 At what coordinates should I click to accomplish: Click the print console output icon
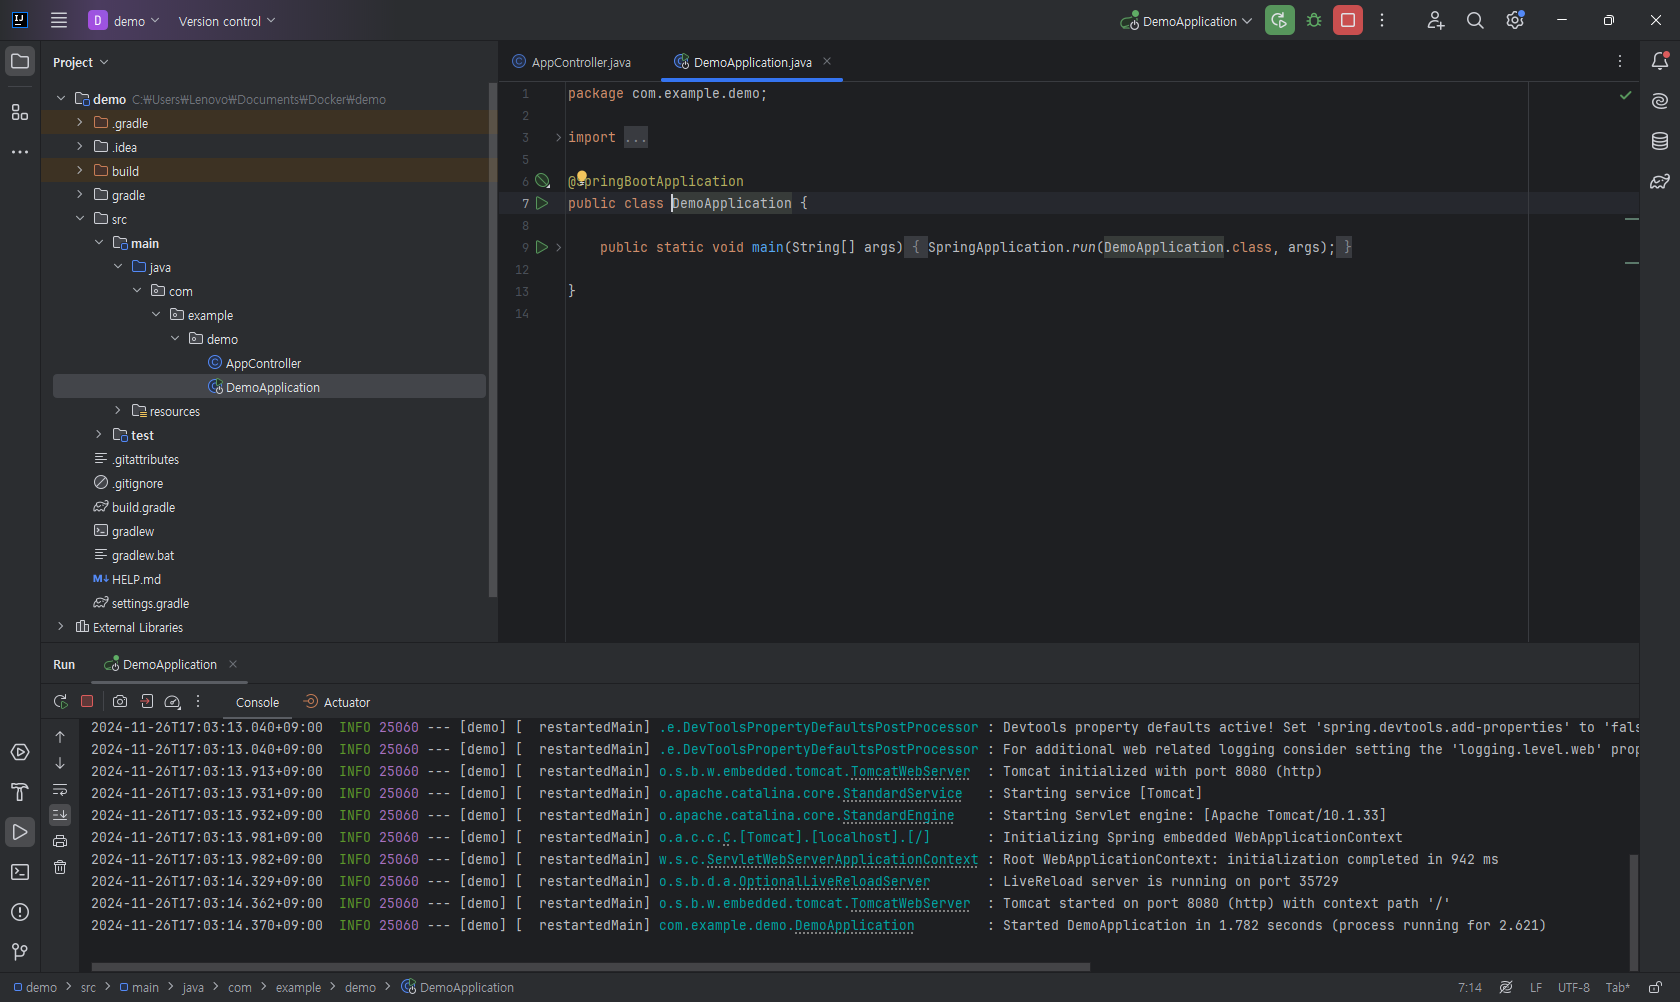pos(60,841)
